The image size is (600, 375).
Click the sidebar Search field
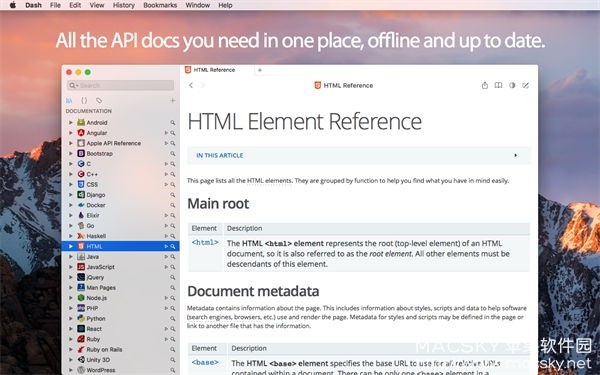(121, 85)
